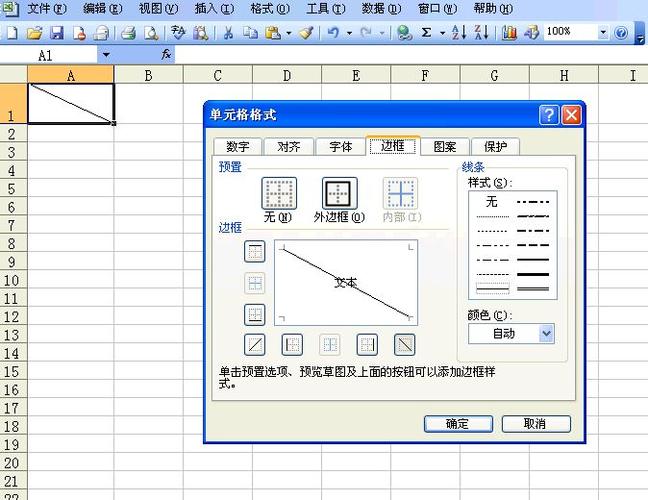Image resolution: width=648 pixels, height=500 pixels.
Task: Toggle the diagonal-down border button
Action: 405,345
